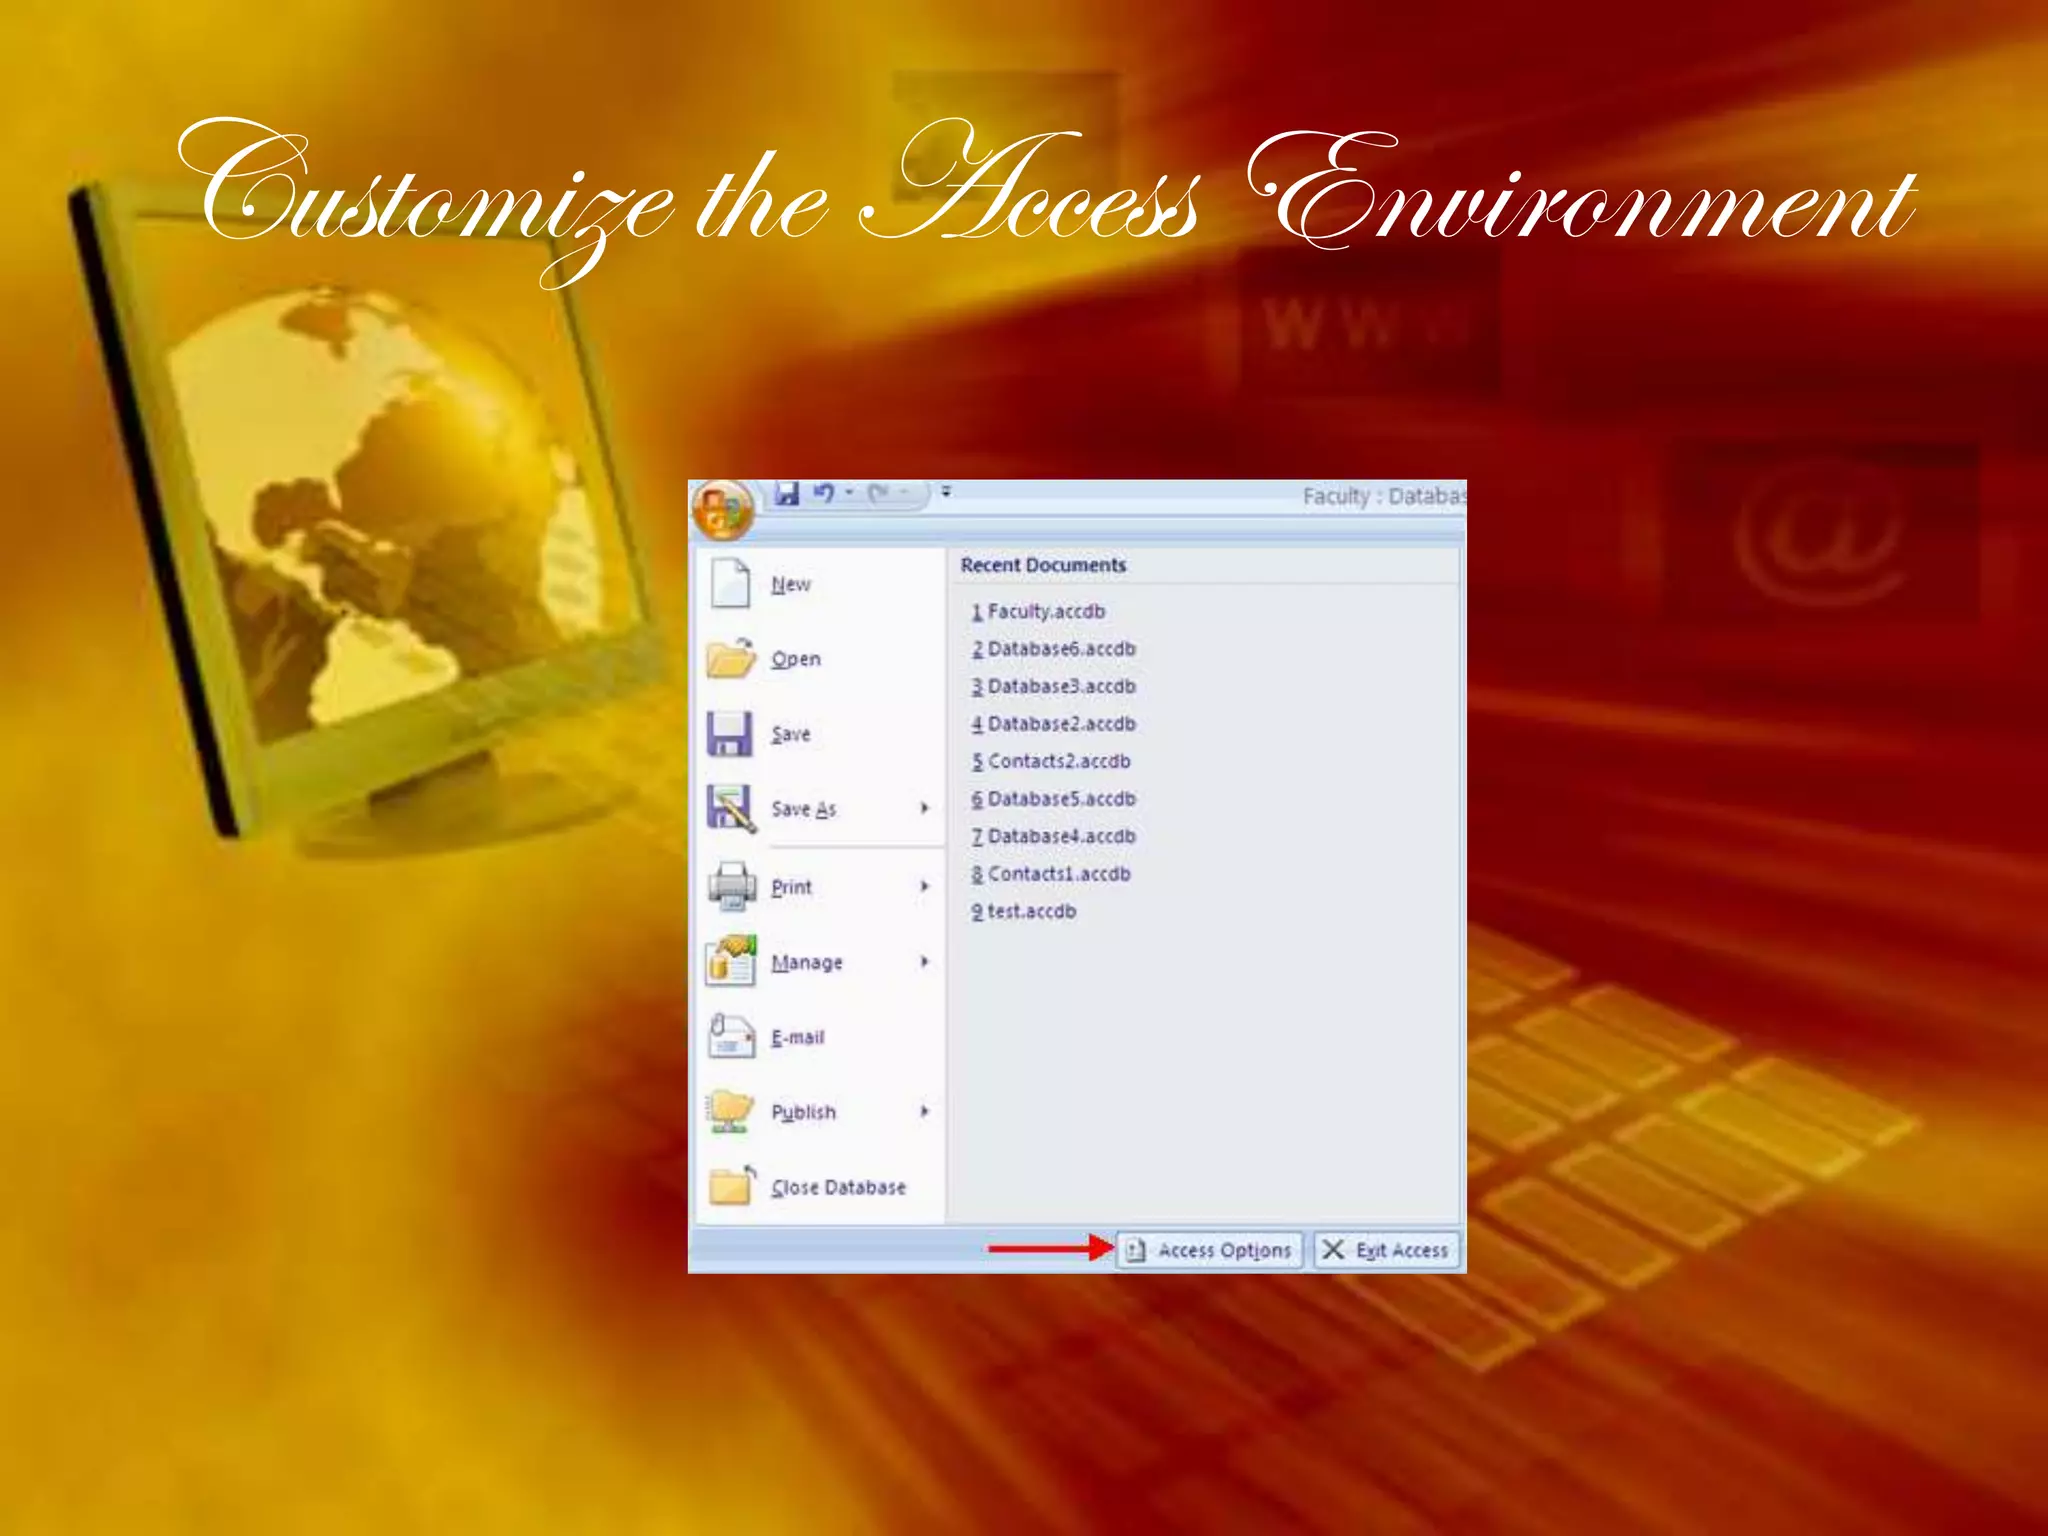The image size is (2048, 1536).
Task: Expand the Manage submenu arrow
Action: point(925,961)
